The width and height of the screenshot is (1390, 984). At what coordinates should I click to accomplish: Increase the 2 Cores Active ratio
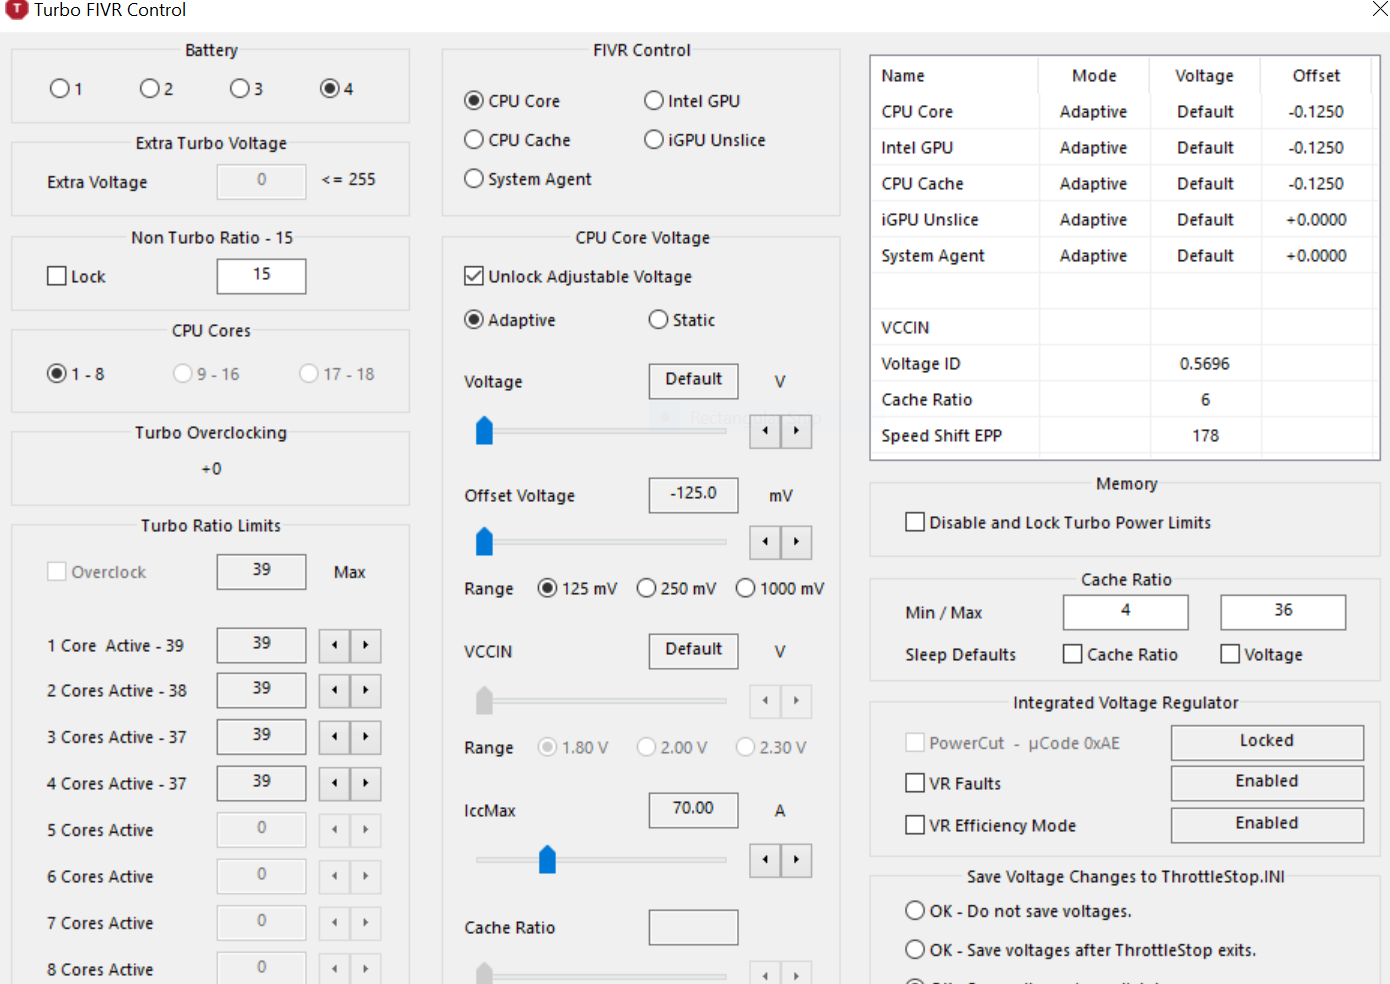pos(366,691)
